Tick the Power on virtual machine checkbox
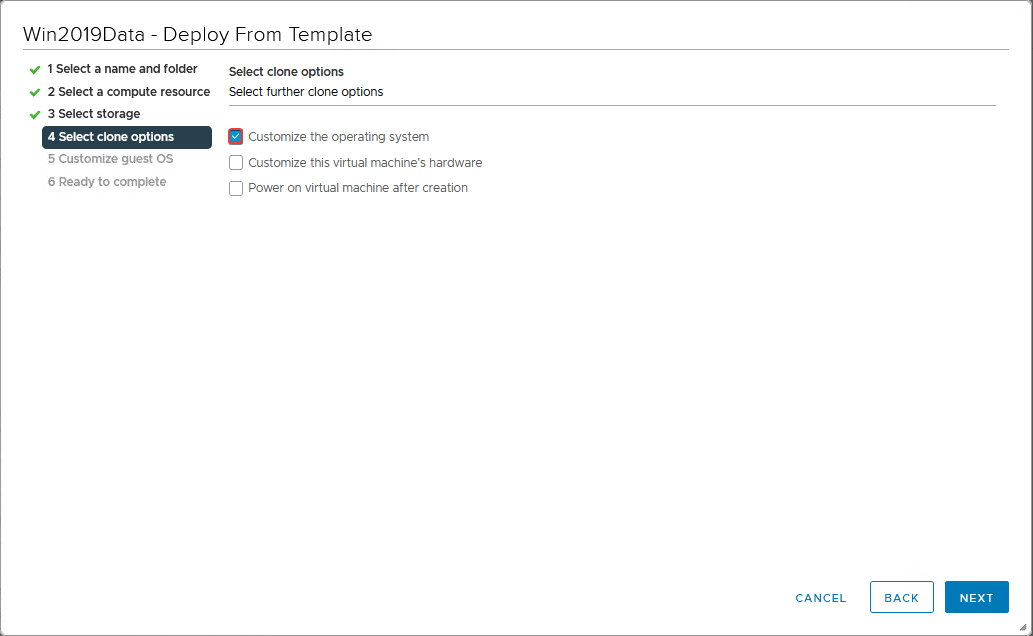Image resolution: width=1033 pixels, height=636 pixels. pos(236,188)
